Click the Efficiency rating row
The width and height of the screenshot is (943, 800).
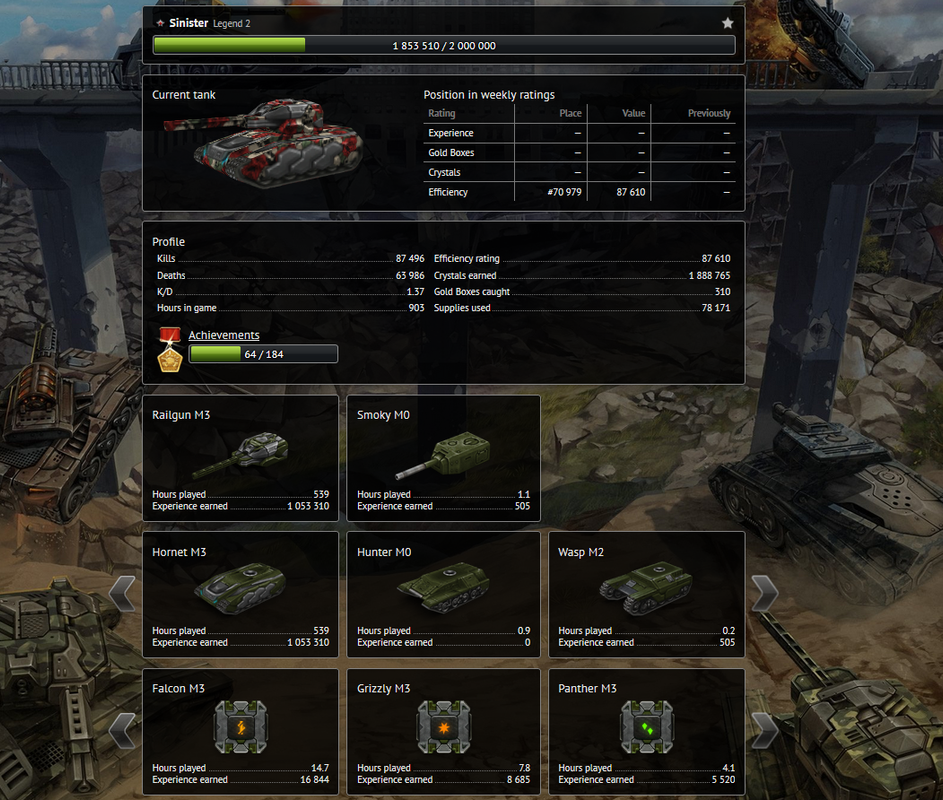click(x=582, y=259)
